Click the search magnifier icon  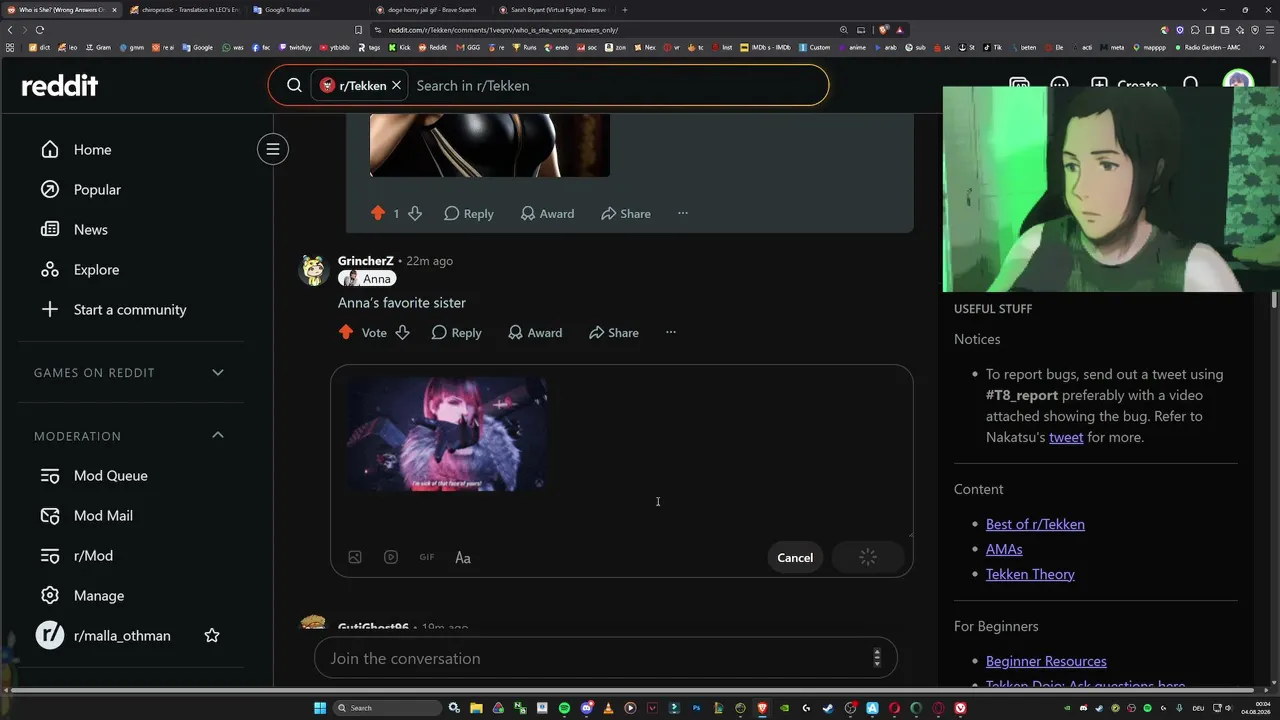click(x=294, y=86)
